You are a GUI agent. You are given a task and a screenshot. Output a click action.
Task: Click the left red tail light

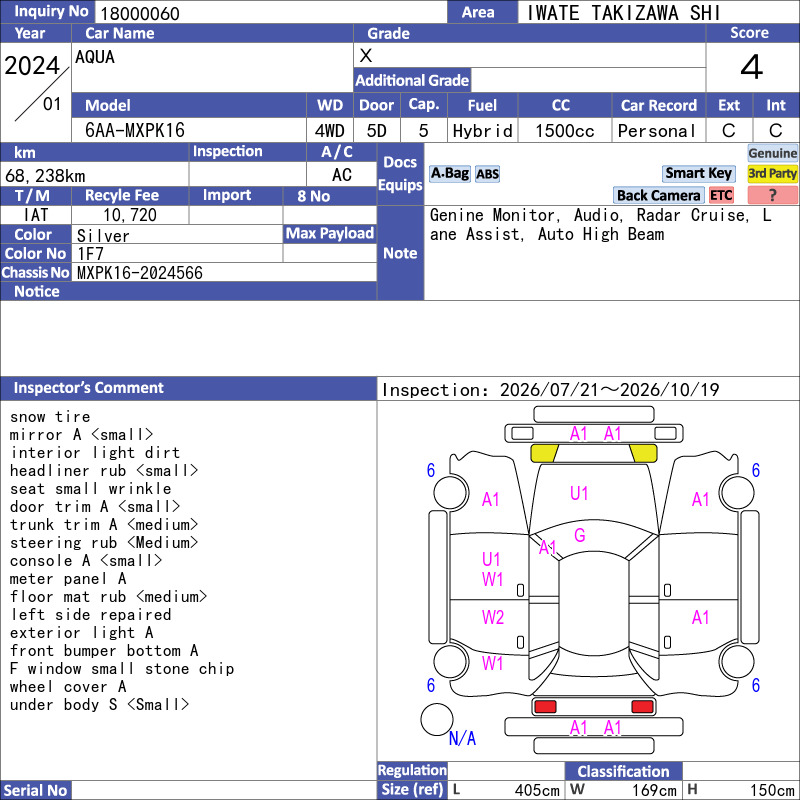545,707
